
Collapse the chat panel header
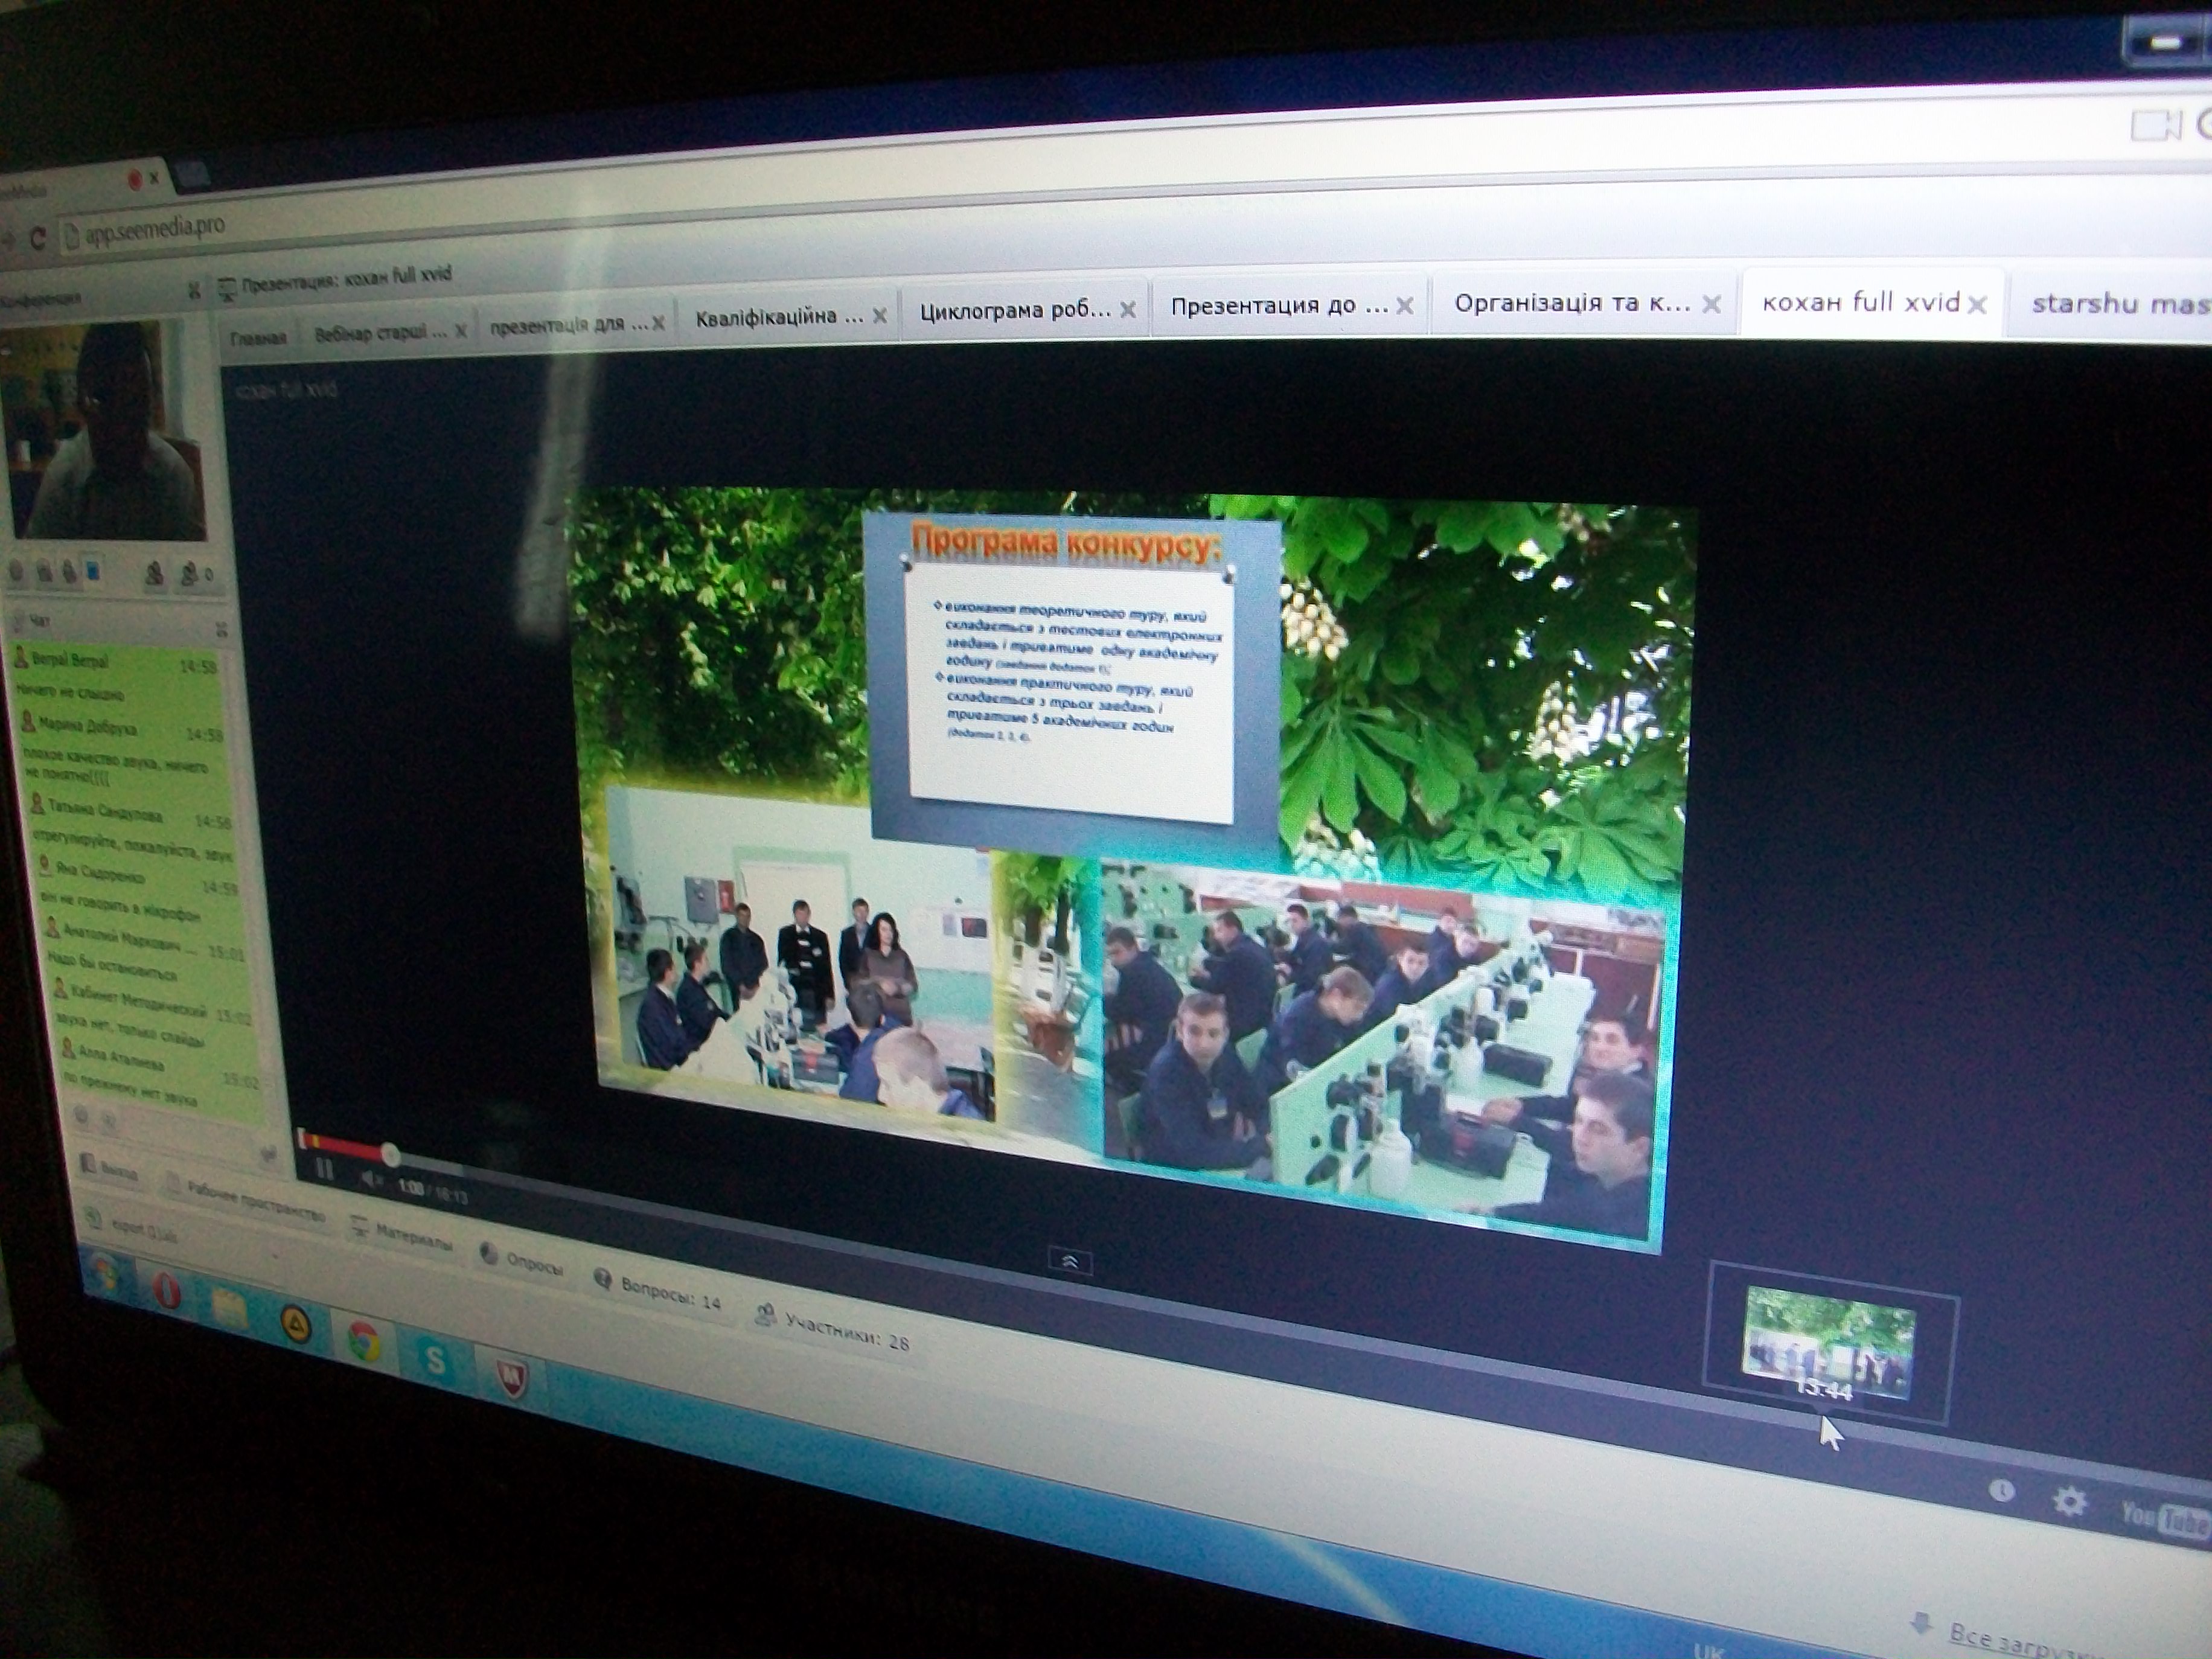[221, 629]
